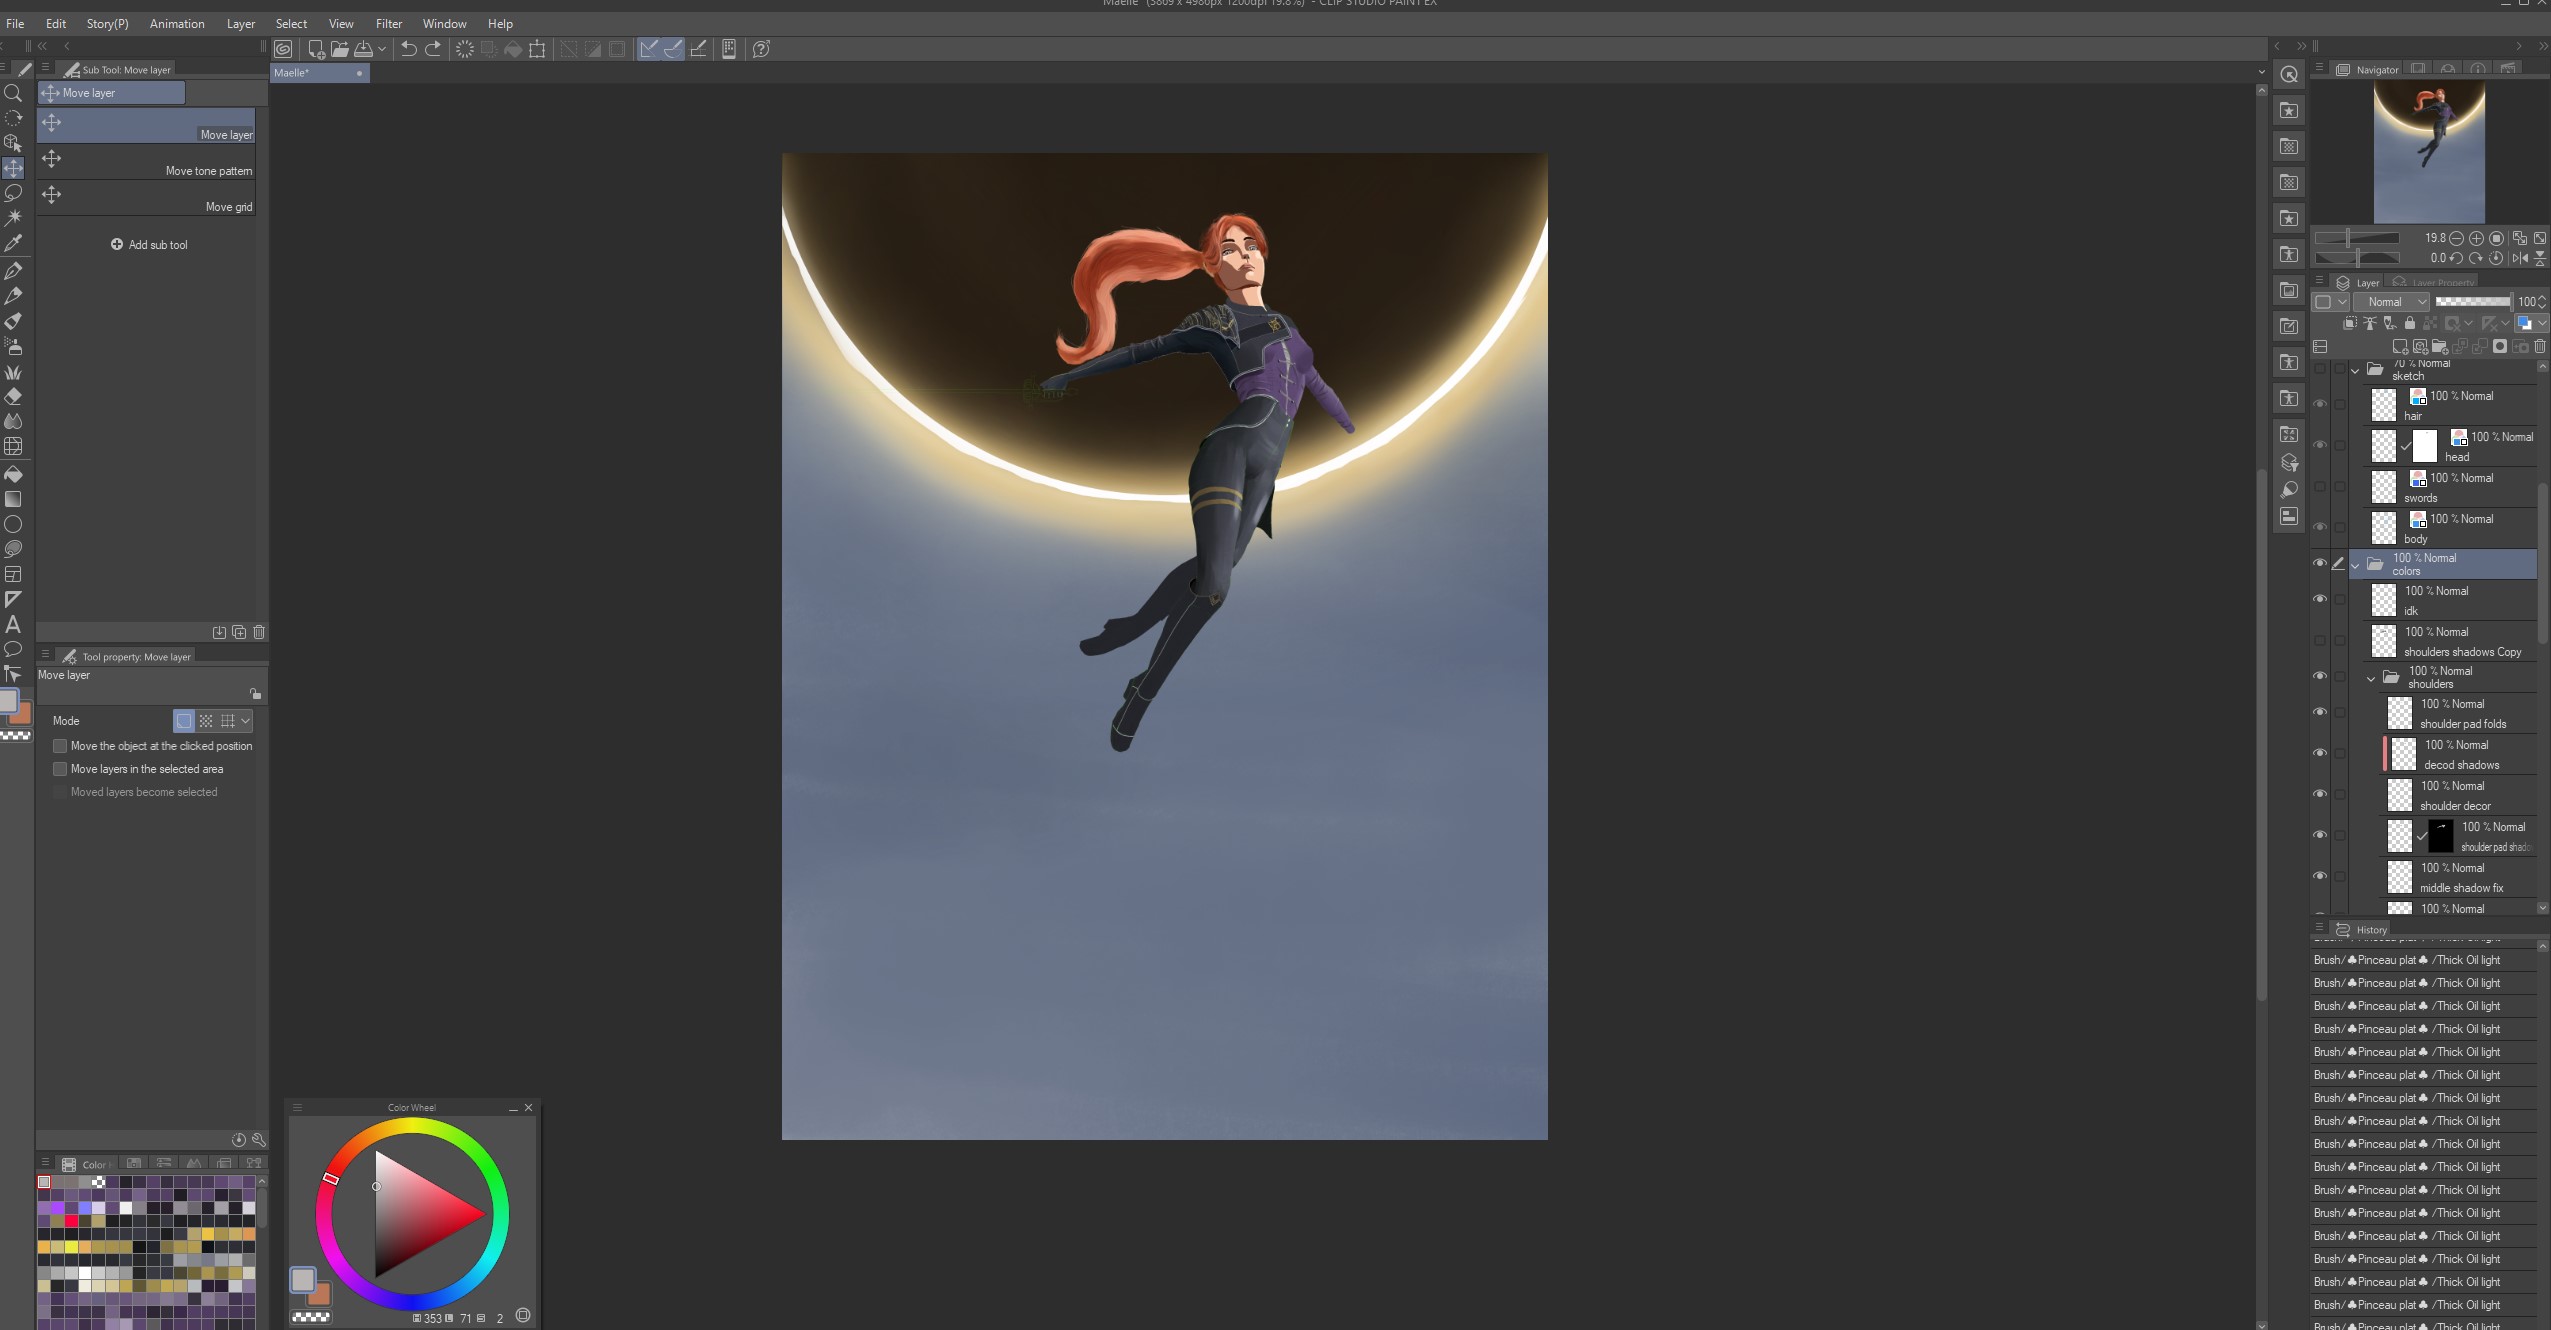Screen dimensions: 2551x1330
Task: Select the Gradient tool in toolbox
Action: coord(13,499)
